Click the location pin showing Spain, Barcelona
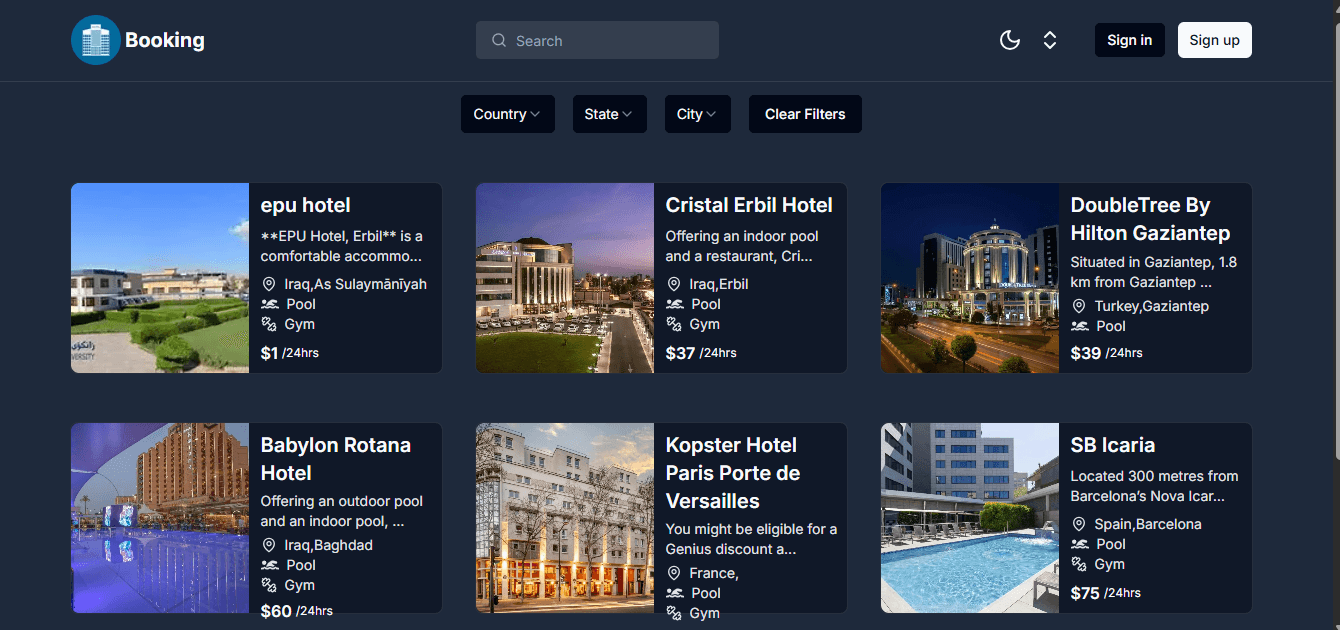1340x630 pixels. coord(1078,524)
